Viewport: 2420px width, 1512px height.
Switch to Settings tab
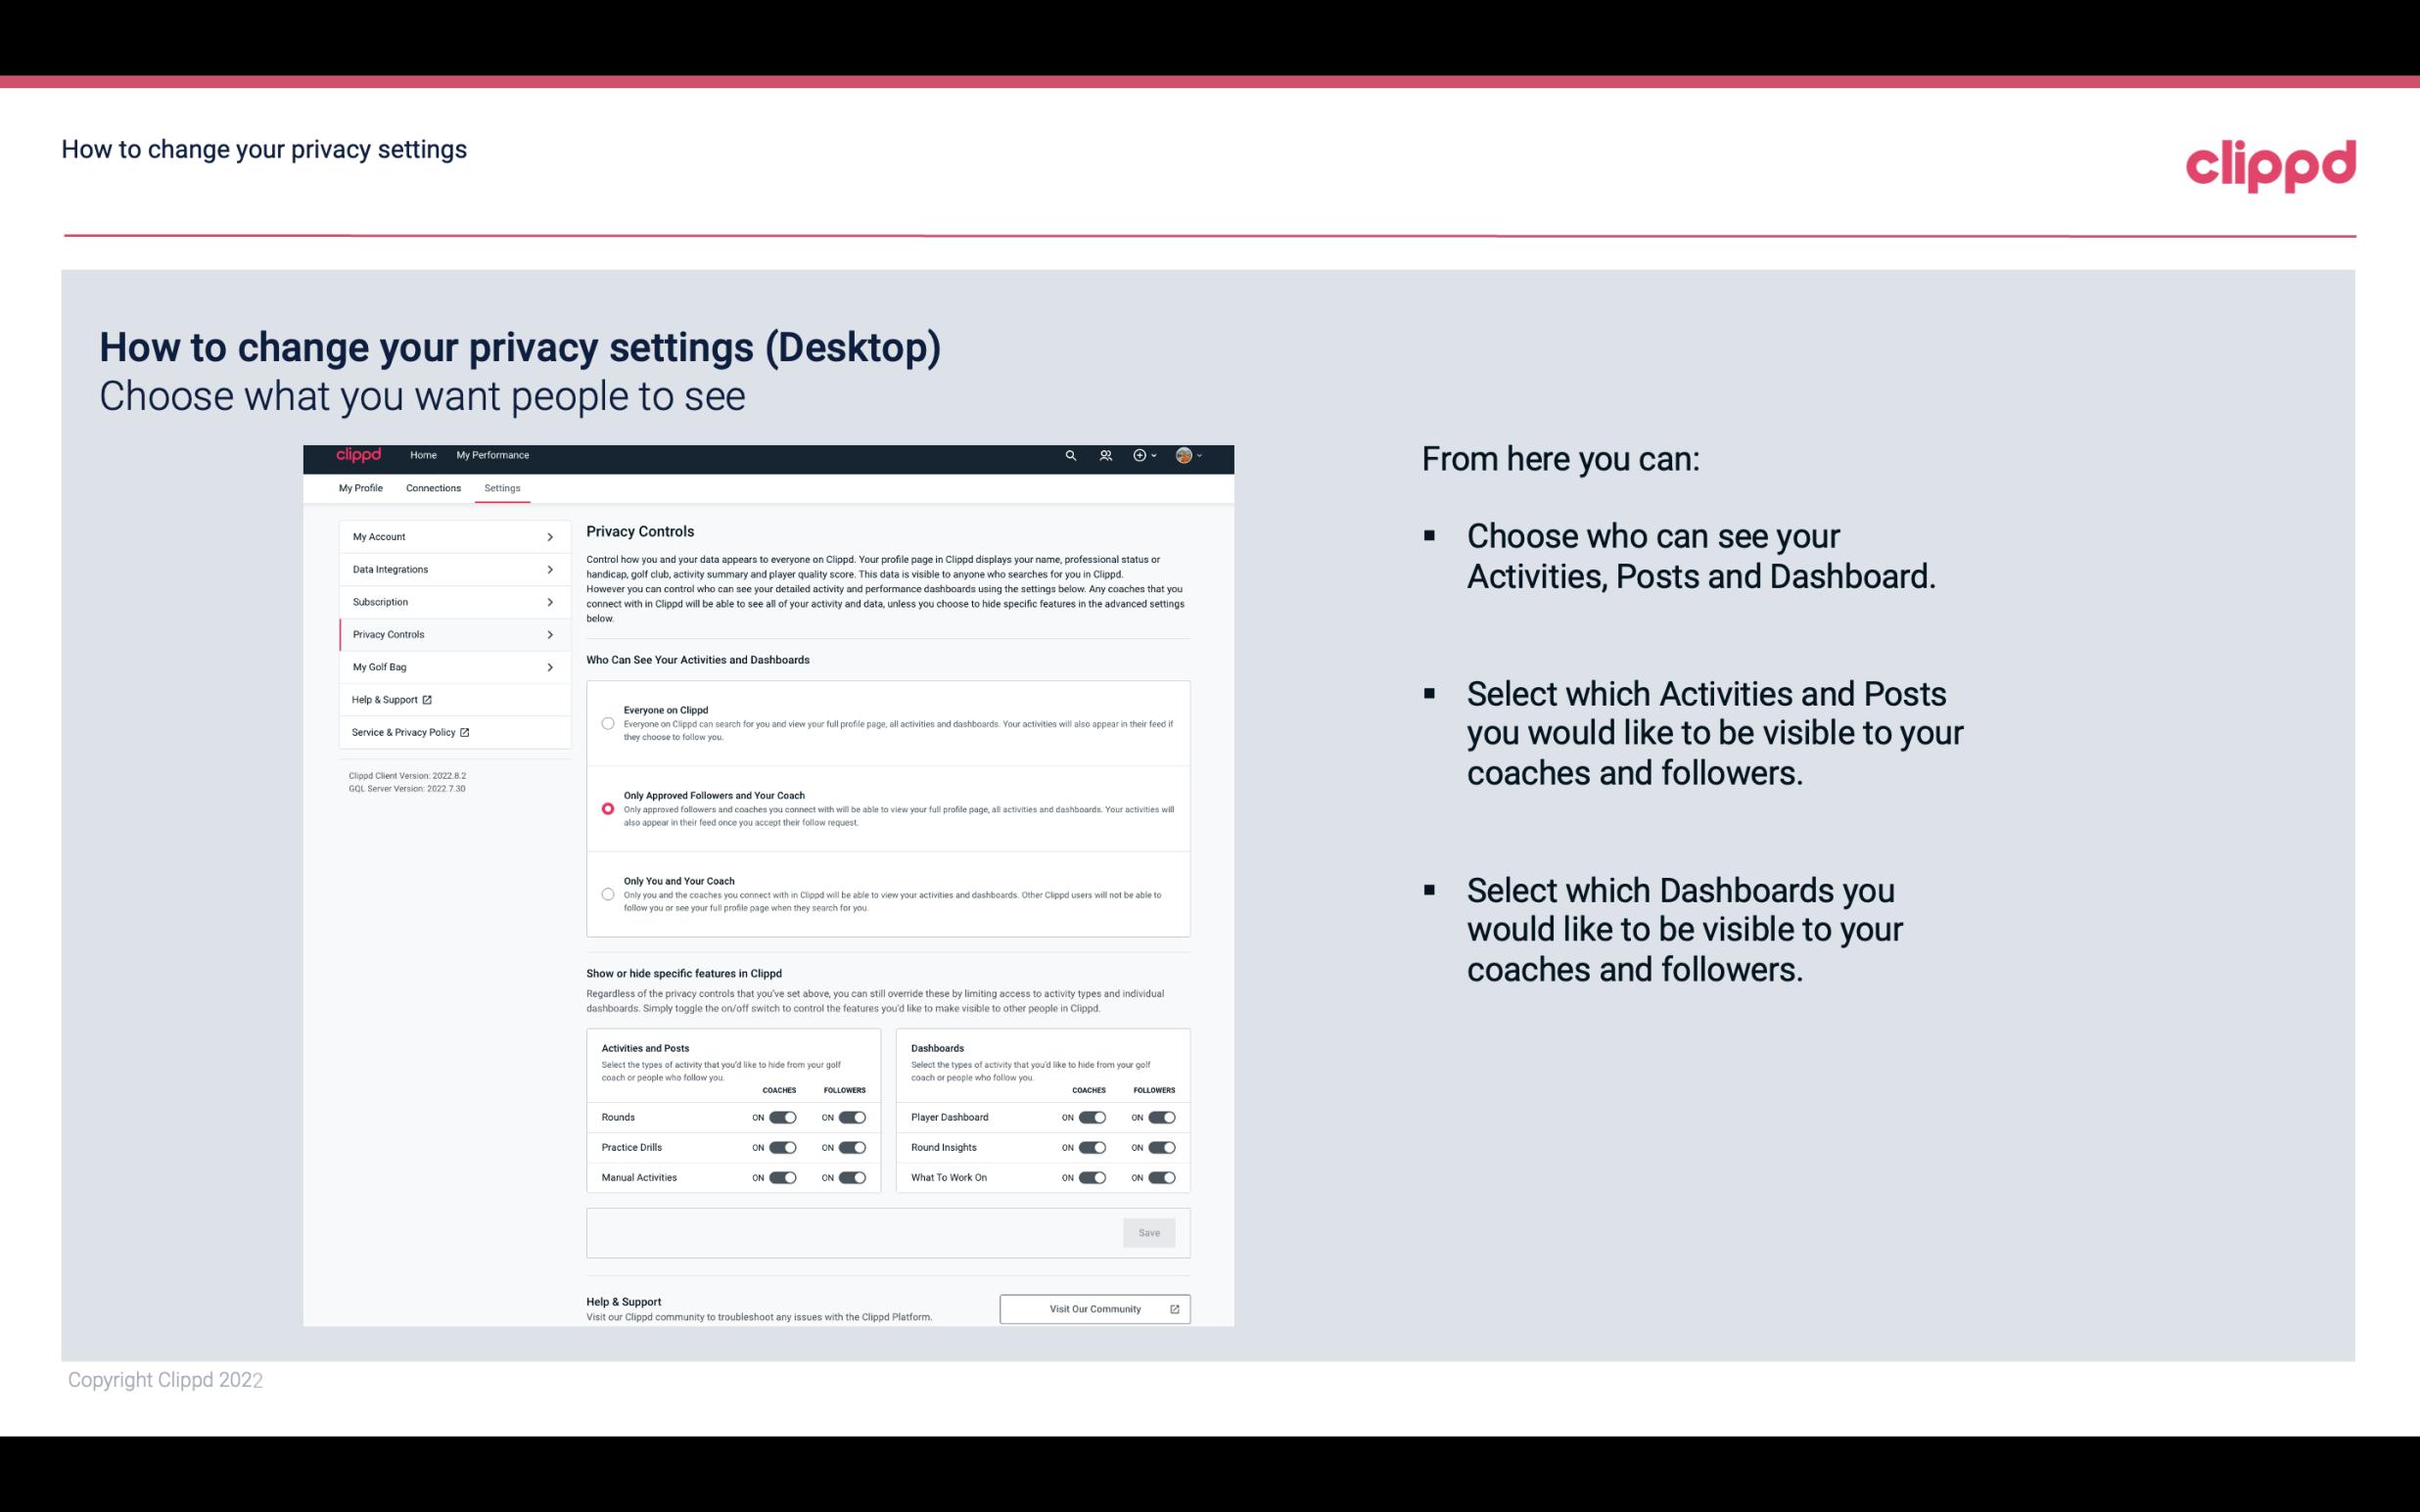[x=502, y=487]
